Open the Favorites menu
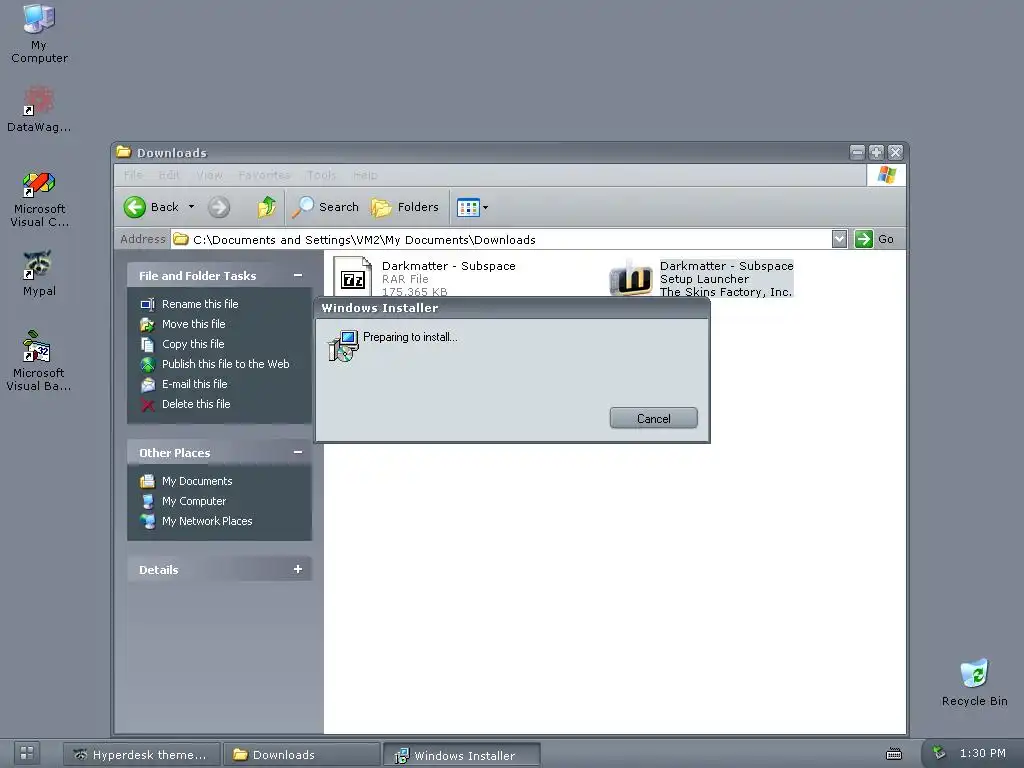Viewport: 1024px width, 768px height. tap(264, 175)
